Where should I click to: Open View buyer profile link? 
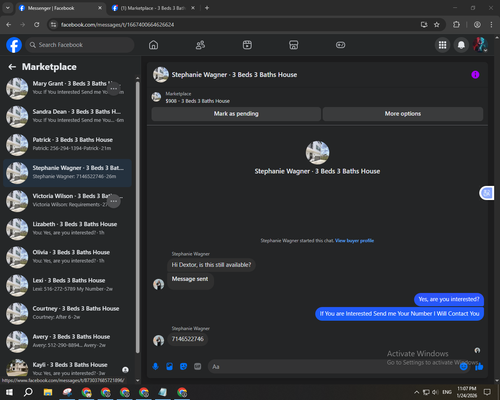tap(354, 241)
